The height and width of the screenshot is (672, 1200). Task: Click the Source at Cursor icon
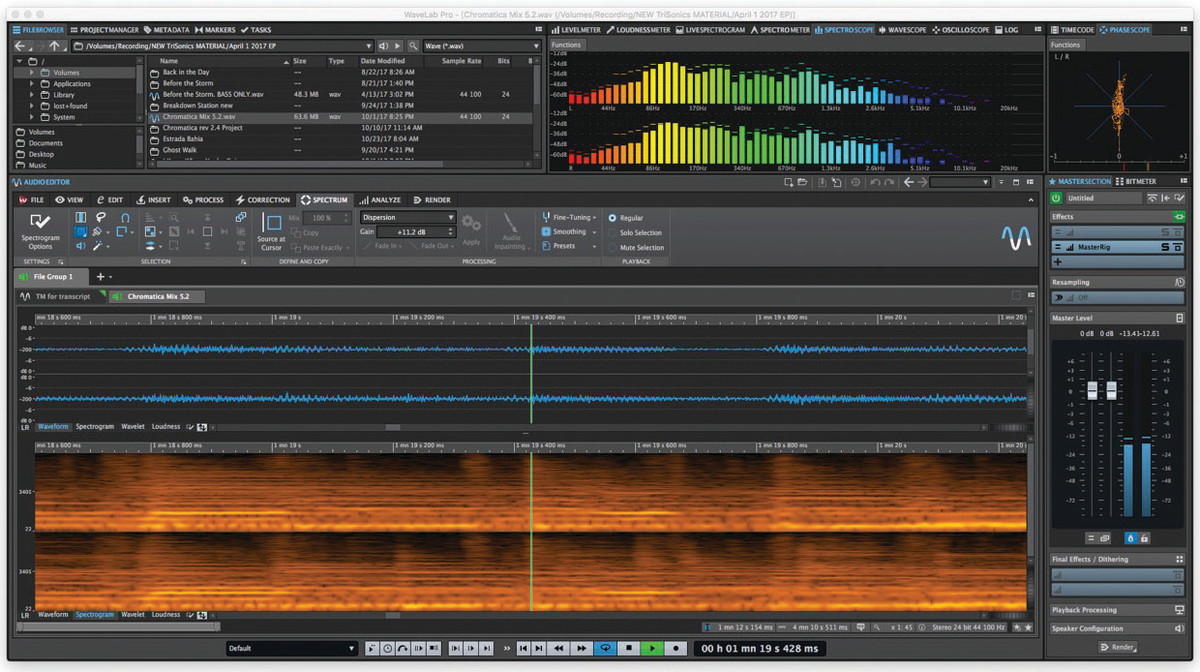tap(271, 232)
